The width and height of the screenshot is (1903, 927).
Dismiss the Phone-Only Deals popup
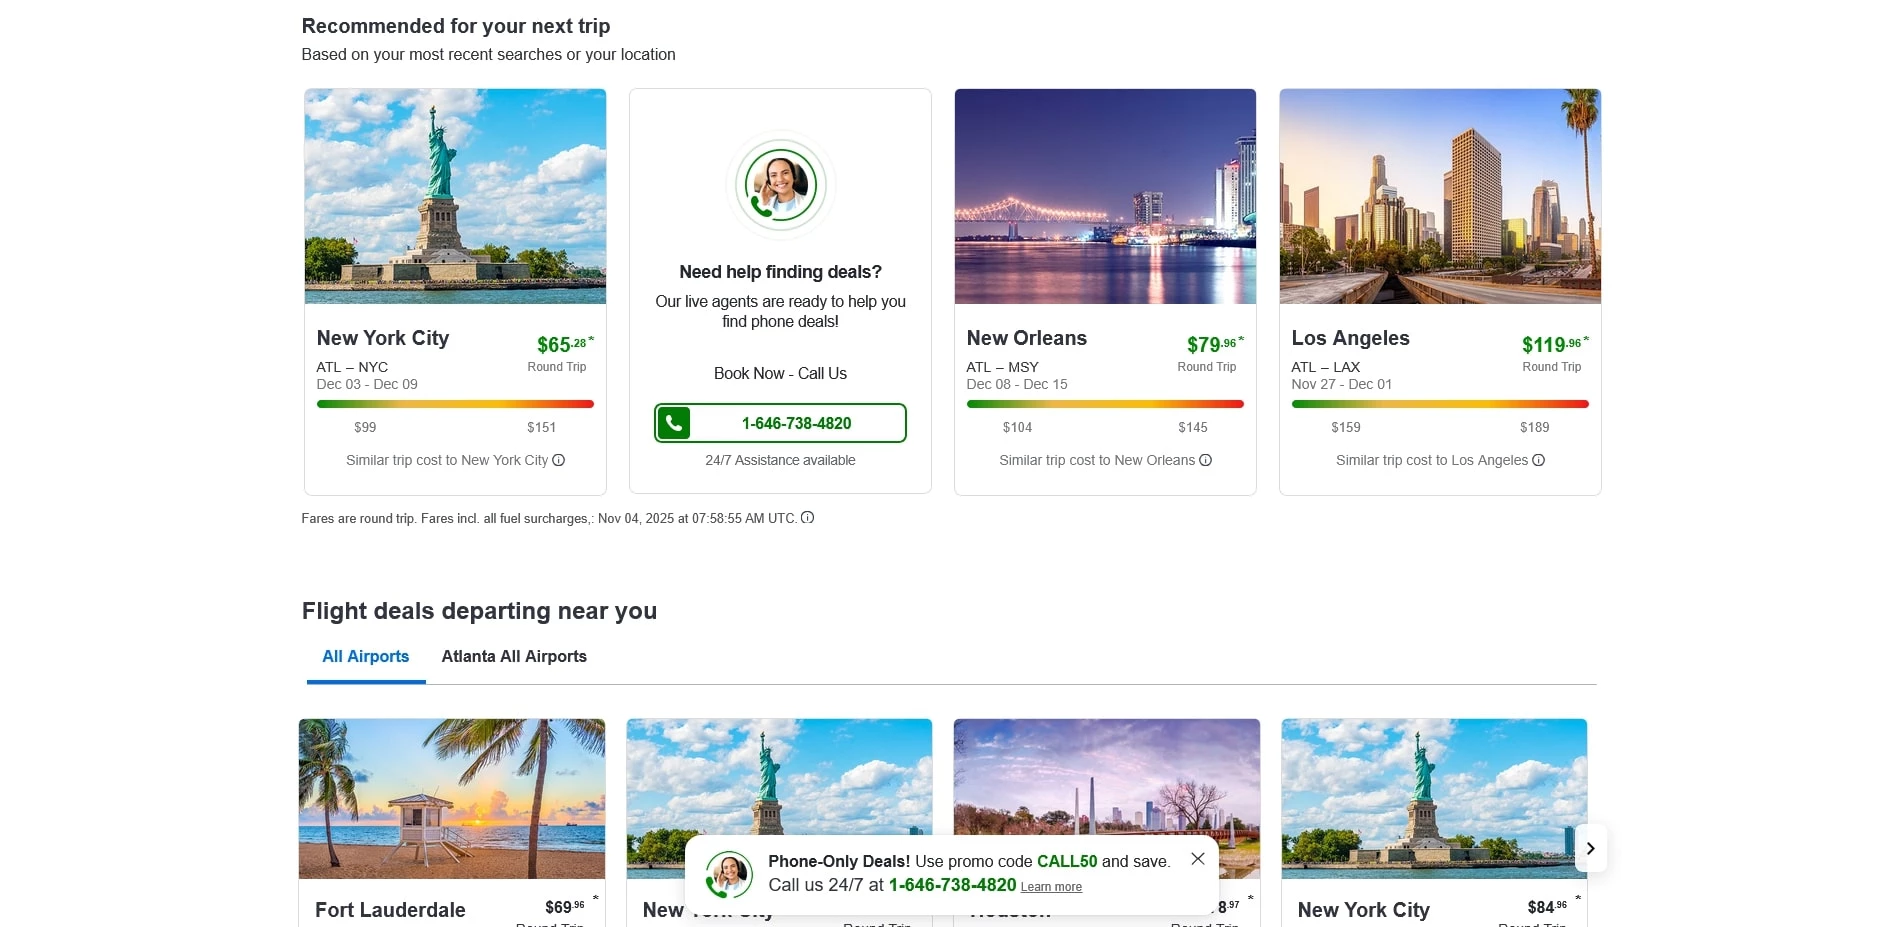(1197, 859)
